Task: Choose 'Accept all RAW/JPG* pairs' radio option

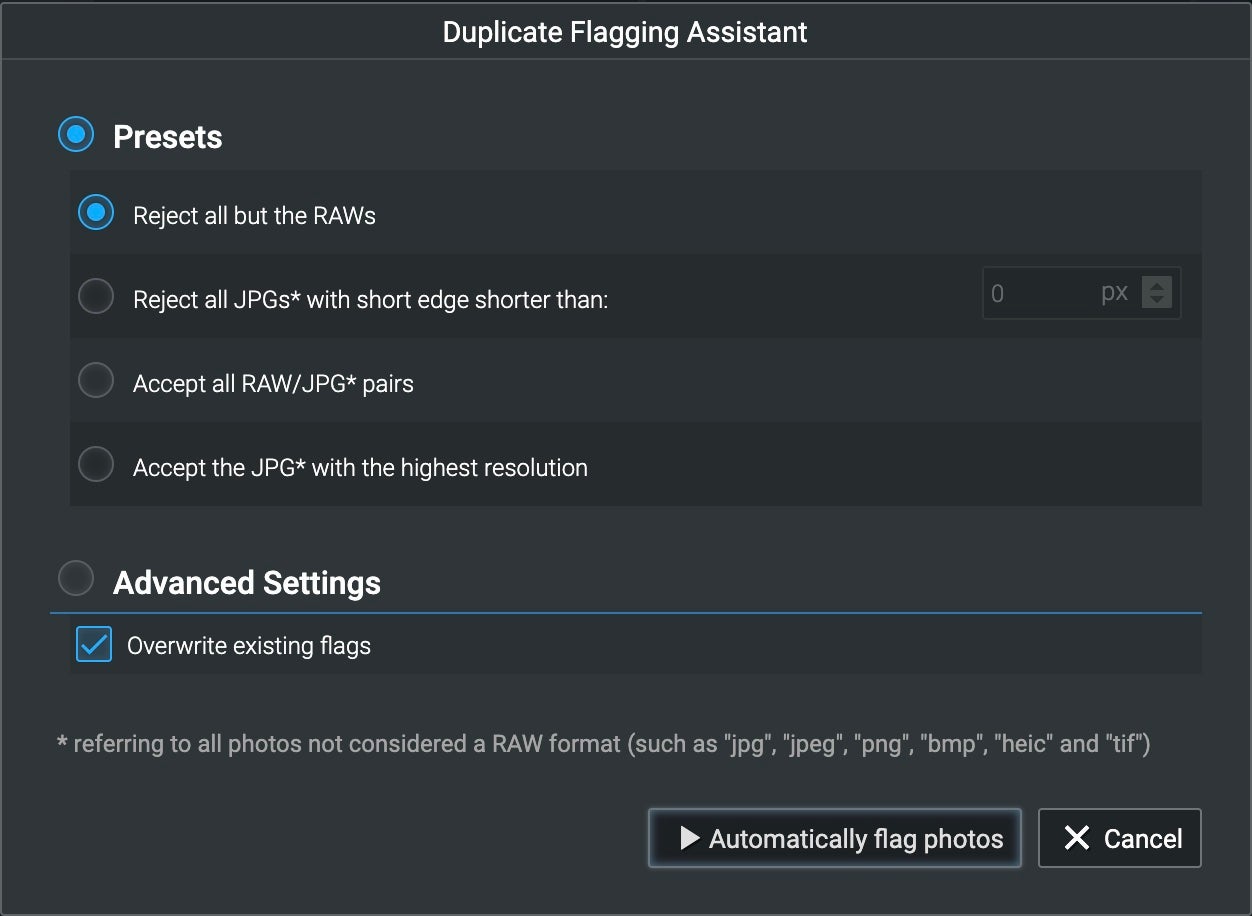Action: tap(96, 381)
